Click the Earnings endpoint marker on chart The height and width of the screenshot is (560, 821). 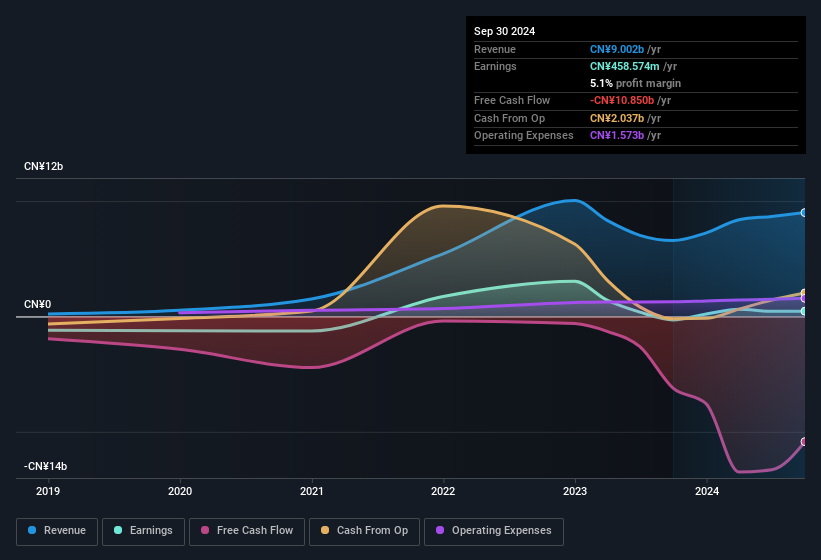[x=804, y=311]
